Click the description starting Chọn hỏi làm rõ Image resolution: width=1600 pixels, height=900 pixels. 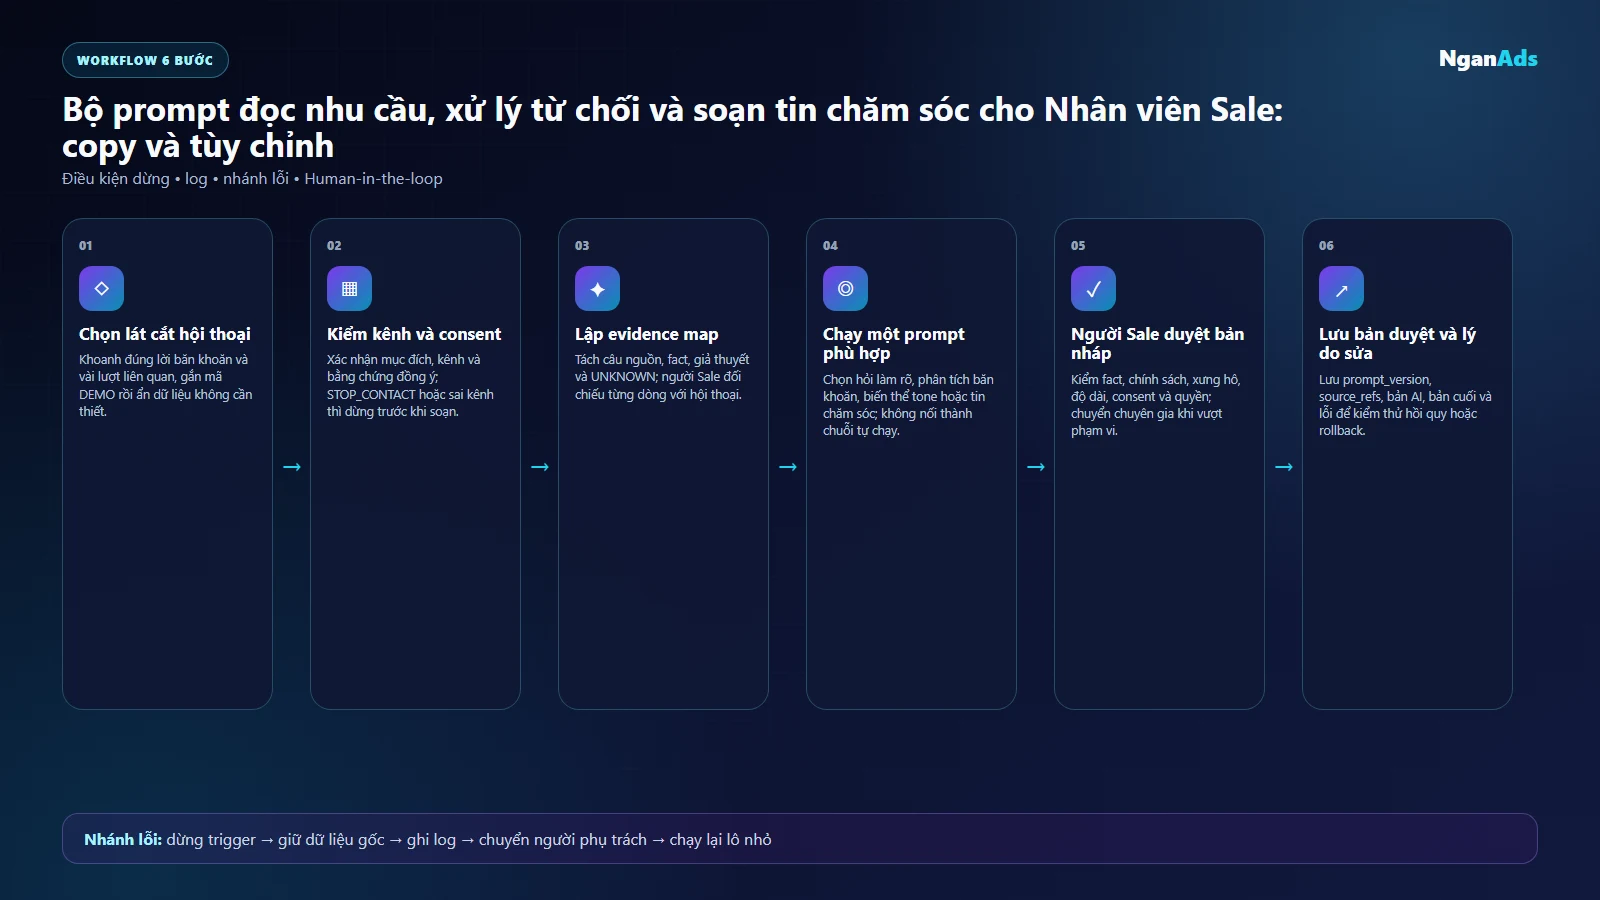coord(908,405)
